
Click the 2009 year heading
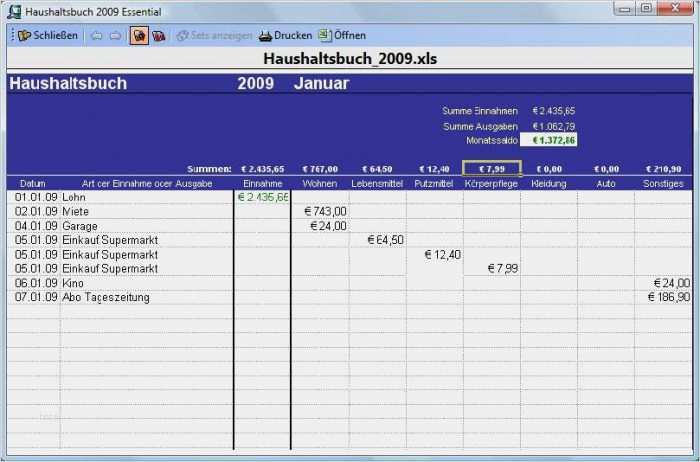tap(255, 83)
